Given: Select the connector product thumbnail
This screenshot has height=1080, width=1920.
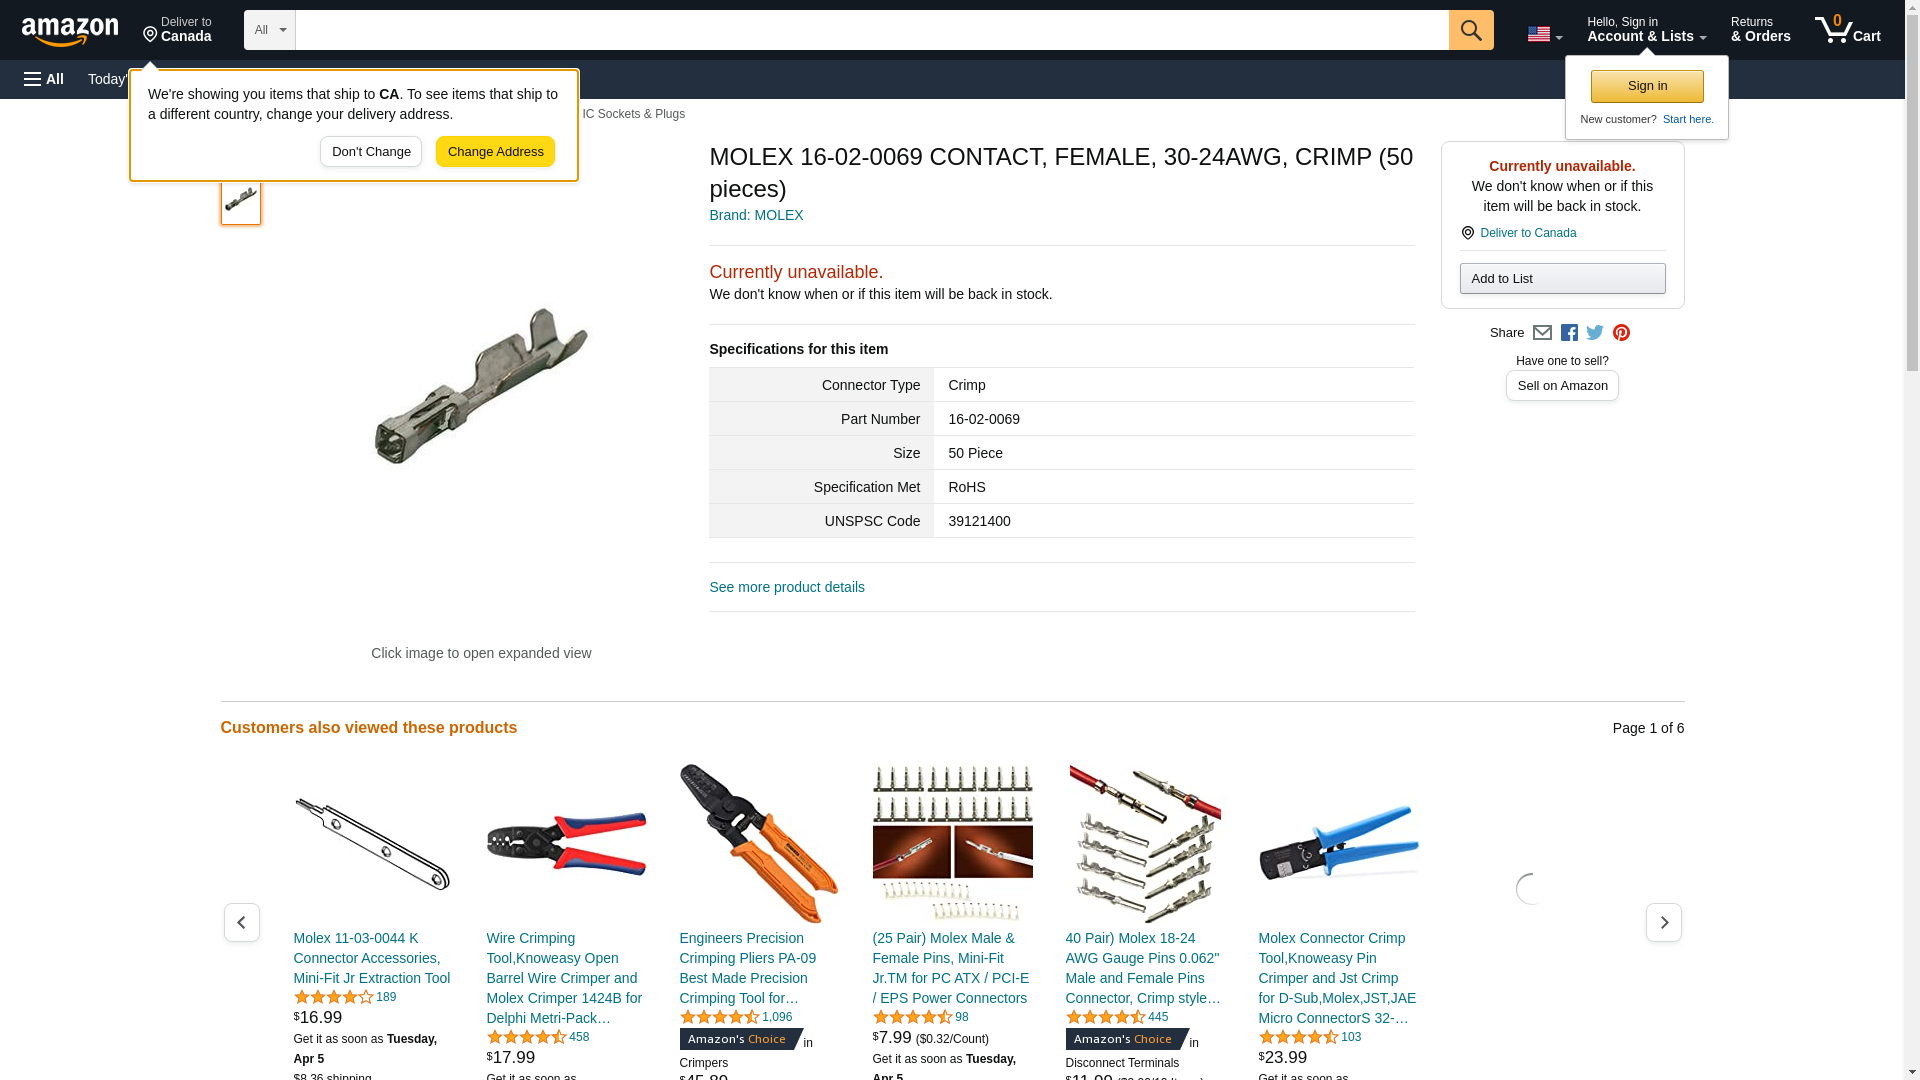Looking at the screenshot, I should [x=240, y=198].
